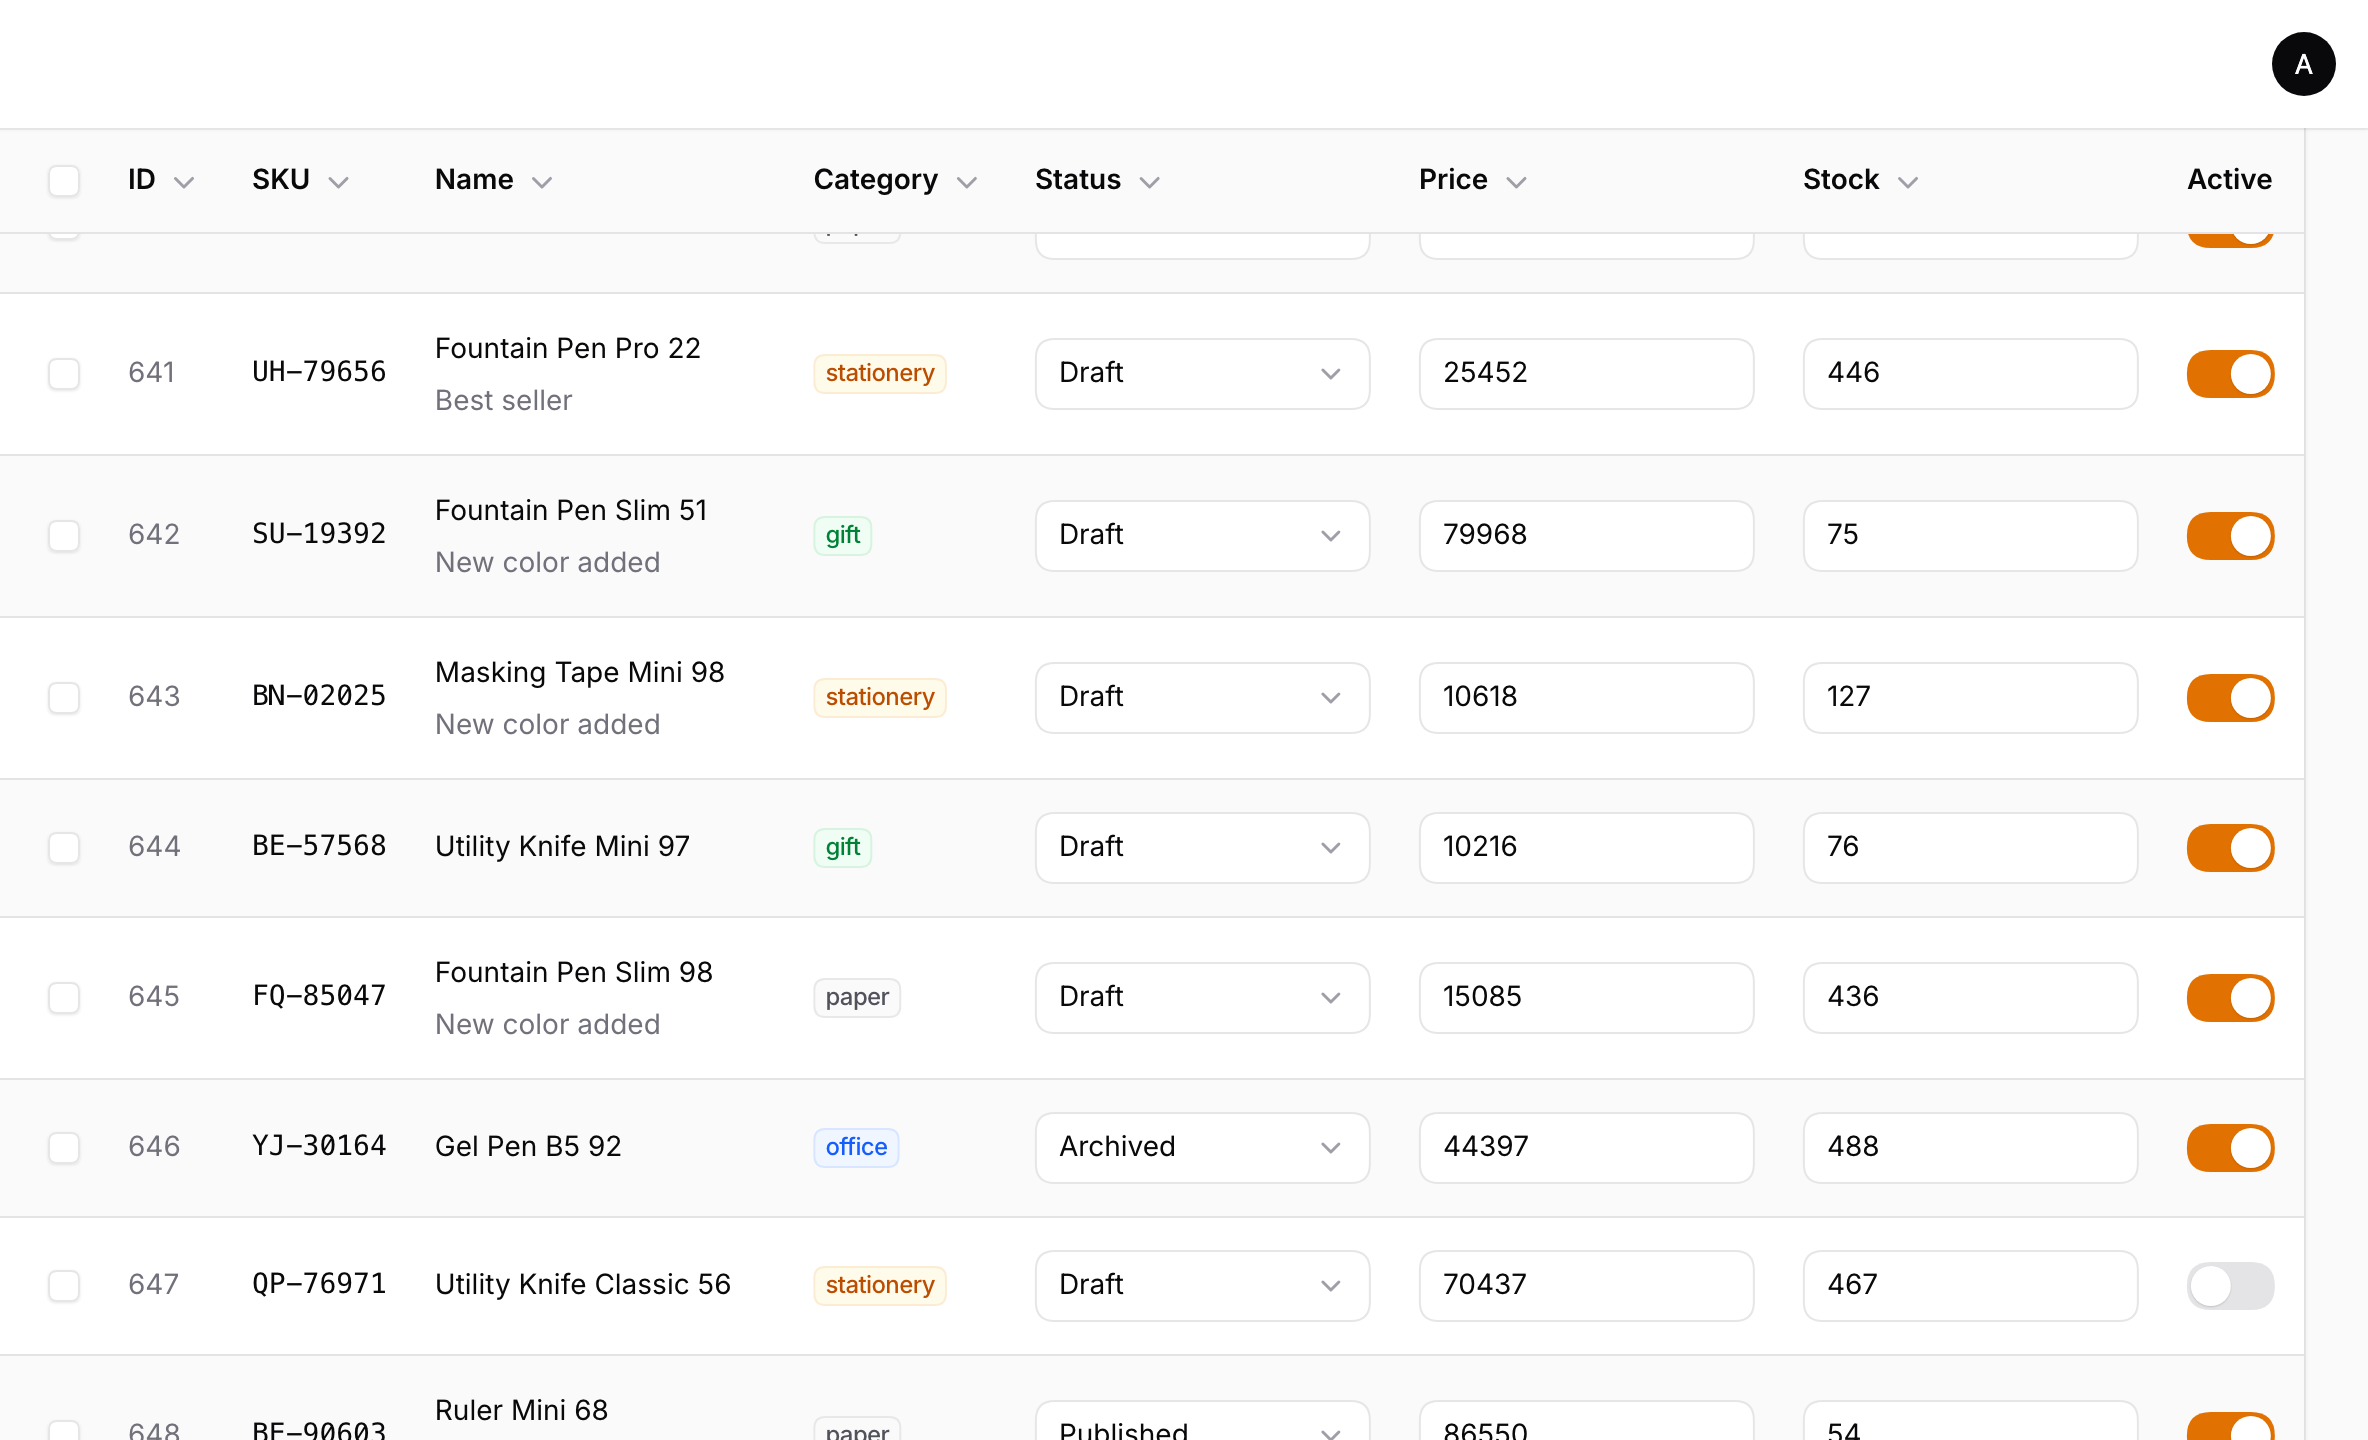
Task: Check the row 643 checkbox
Action: point(64,697)
